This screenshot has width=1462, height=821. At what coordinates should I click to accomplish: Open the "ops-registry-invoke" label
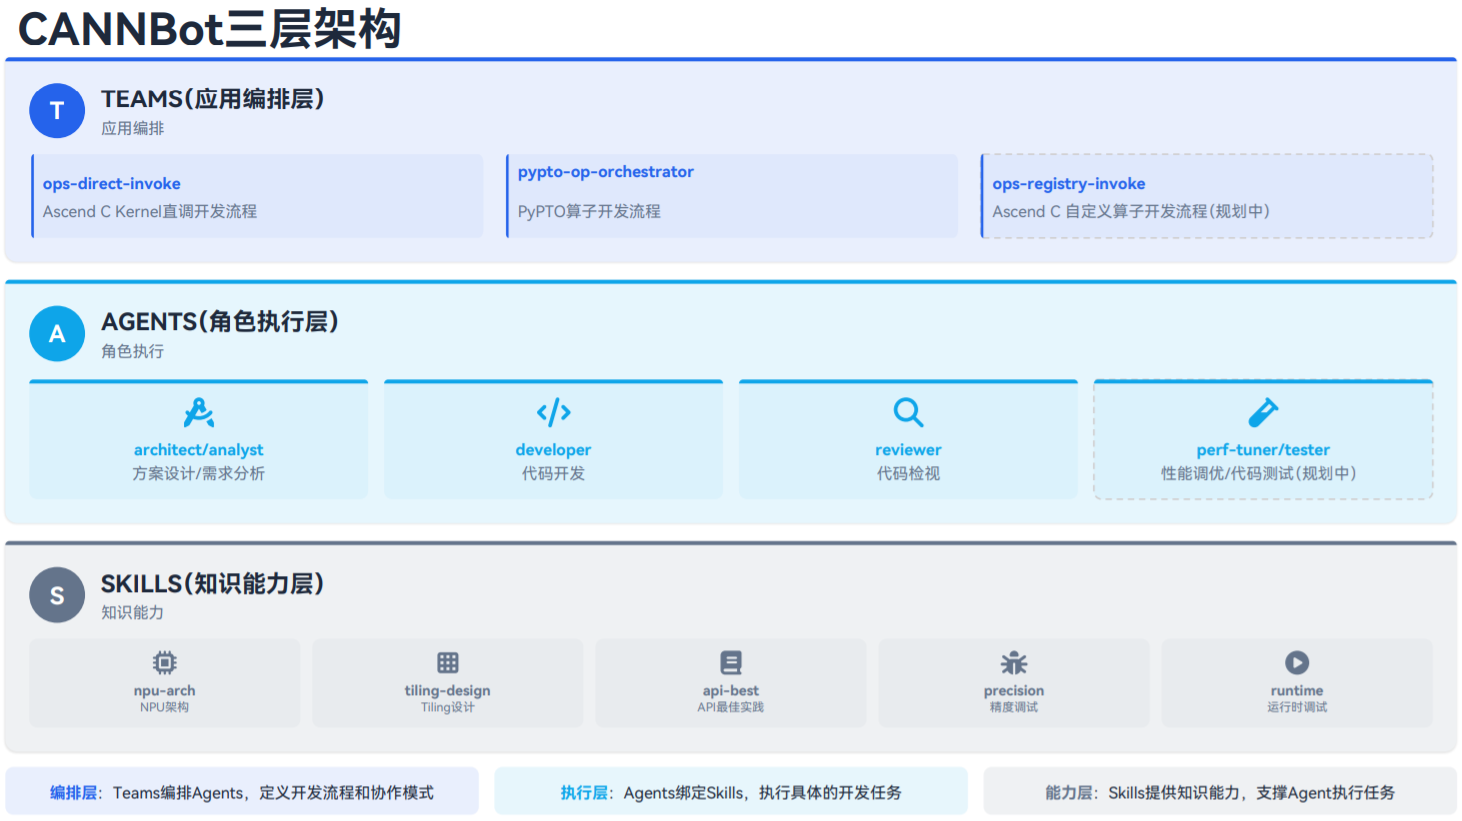(1069, 184)
